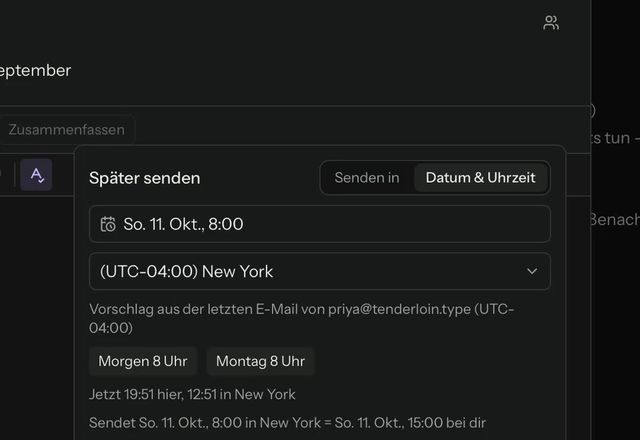Toggle the text formatting A icon
Image resolution: width=640 pixels, height=440 pixels.
pos(36,175)
